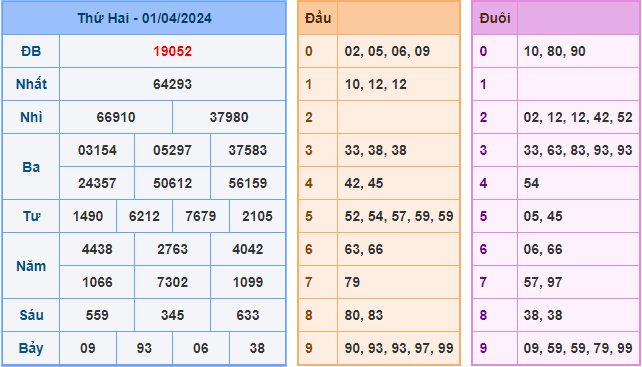This screenshot has width=642, height=367.
Task: Select the Nhì row label
Action: [x=31, y=118]
